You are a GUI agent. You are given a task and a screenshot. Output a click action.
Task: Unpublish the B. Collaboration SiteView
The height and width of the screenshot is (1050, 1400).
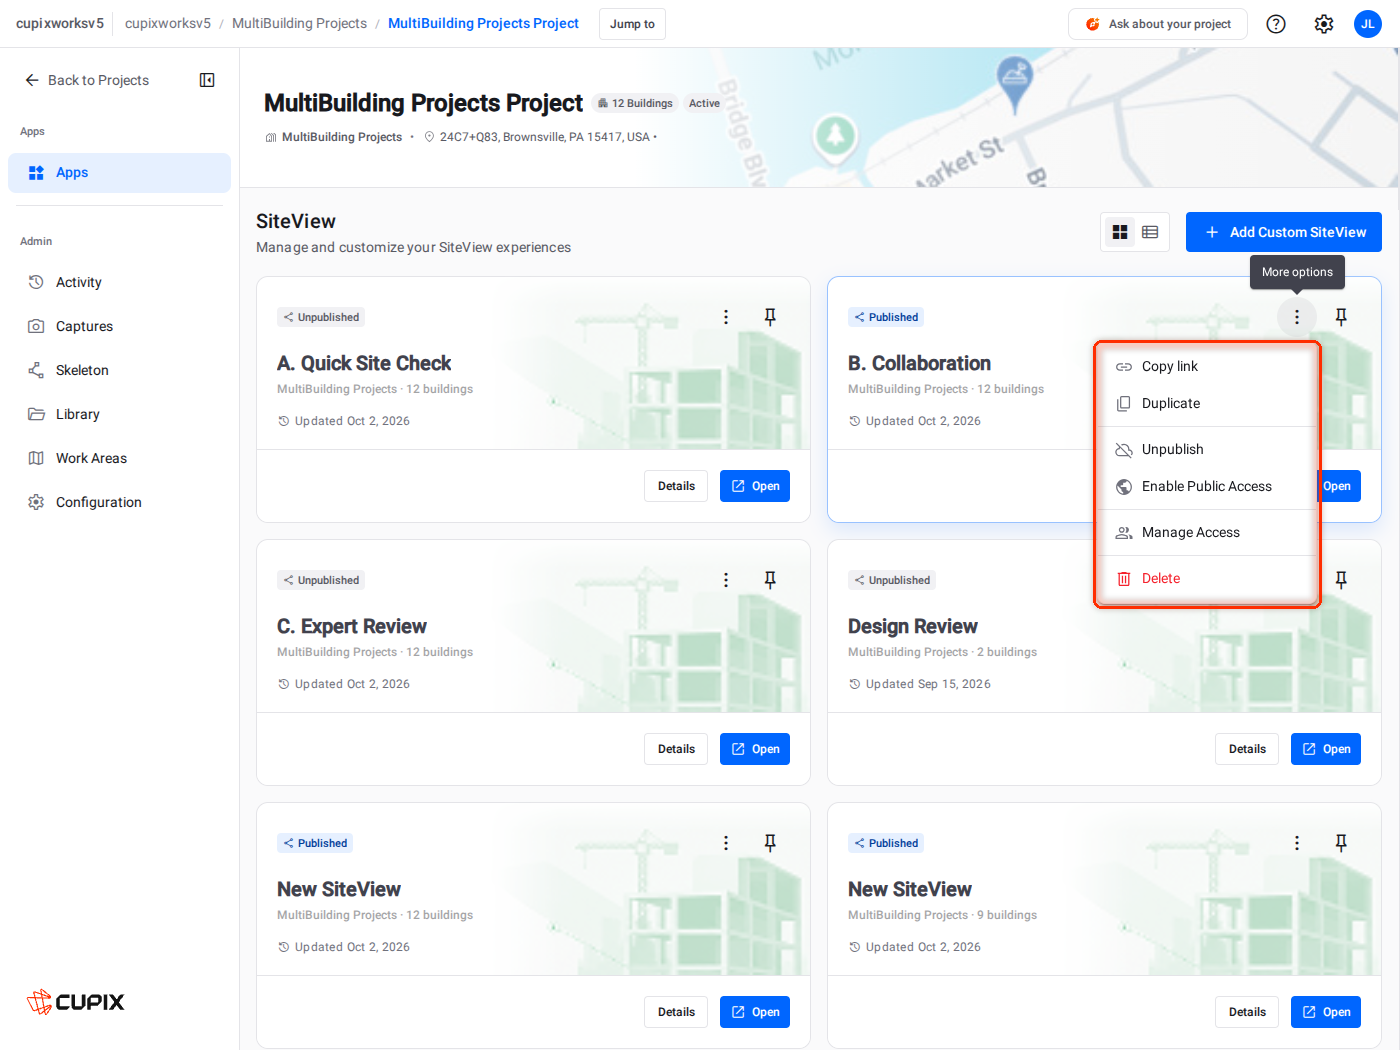pyautogui.click(x=1208, y=450)
